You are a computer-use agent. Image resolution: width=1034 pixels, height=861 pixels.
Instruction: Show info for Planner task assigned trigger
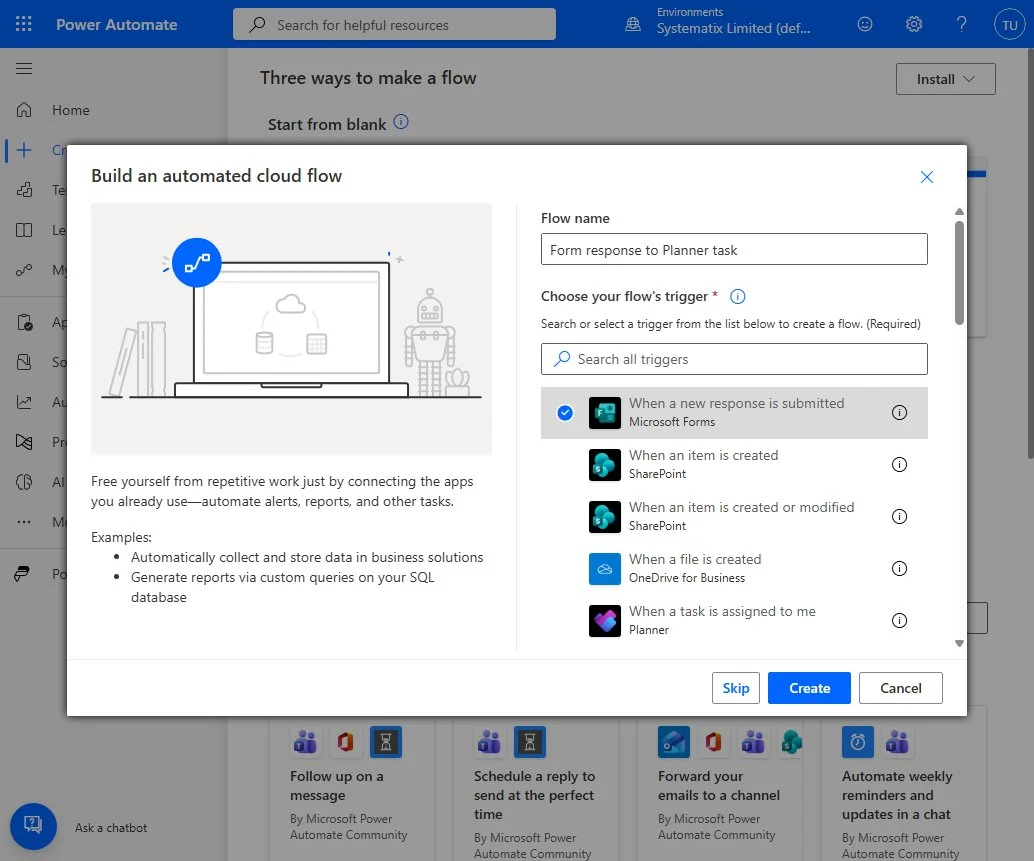(899, 621)
